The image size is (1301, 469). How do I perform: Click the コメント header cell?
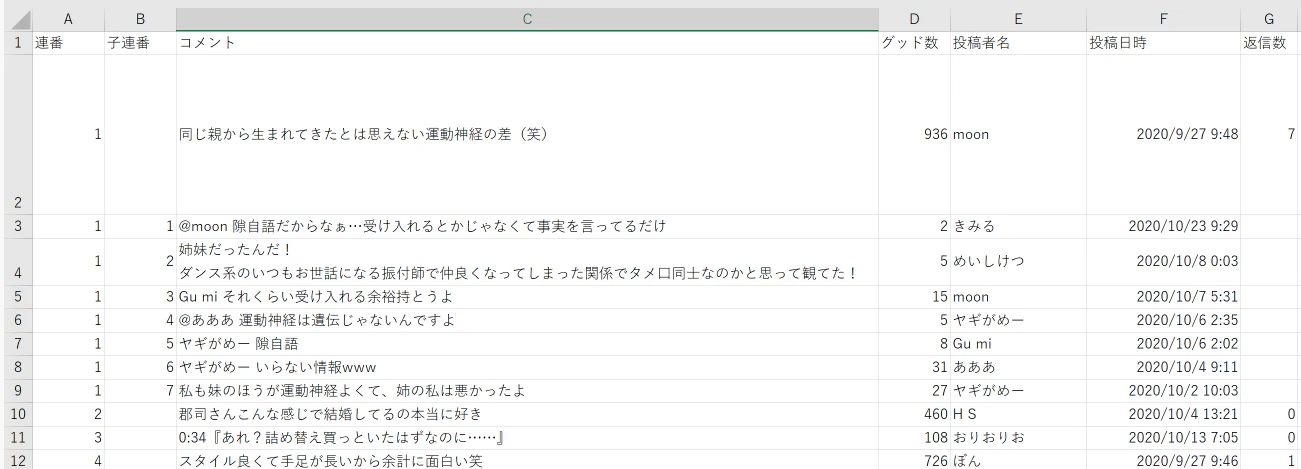tap(527, 43)
